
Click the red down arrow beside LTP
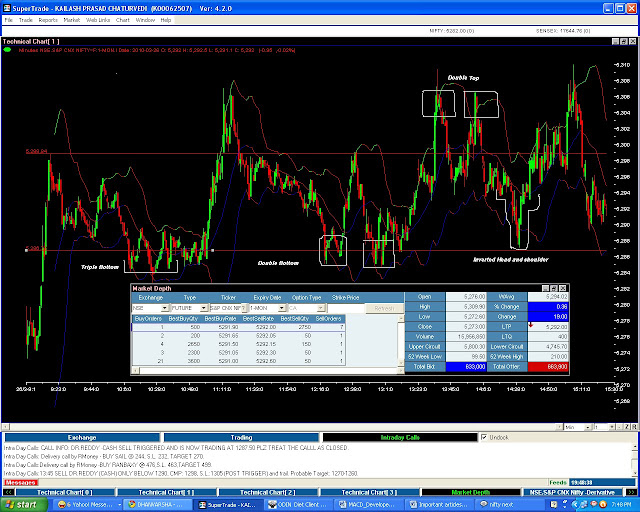point(531,325)
